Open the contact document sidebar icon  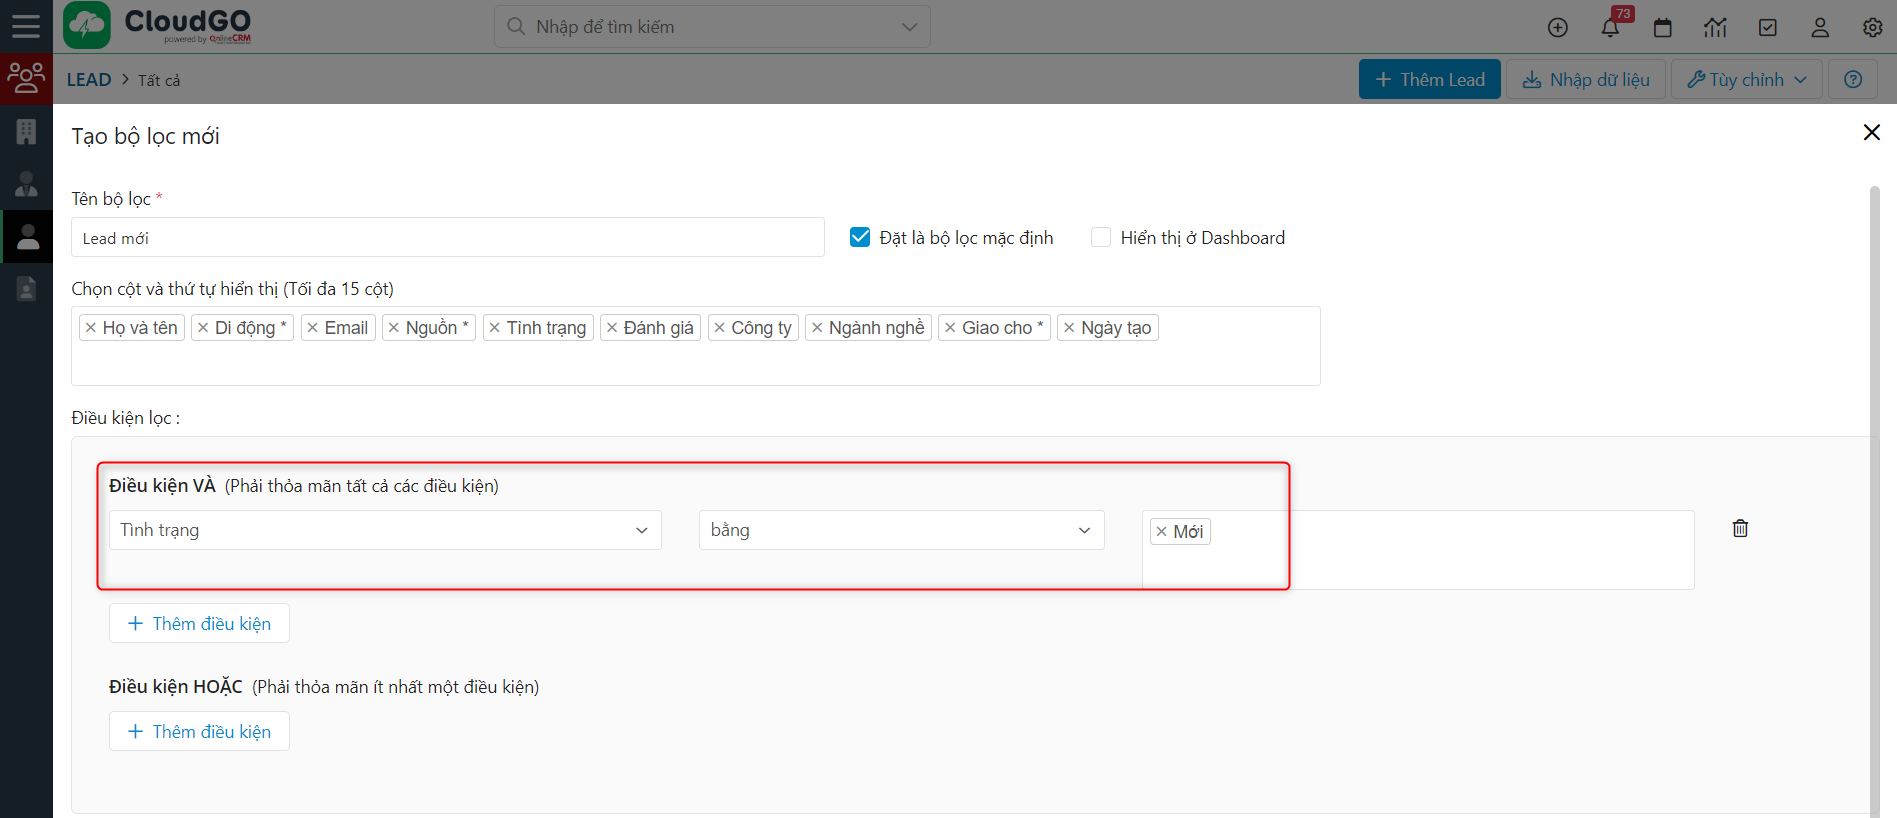tap(26, 289)
